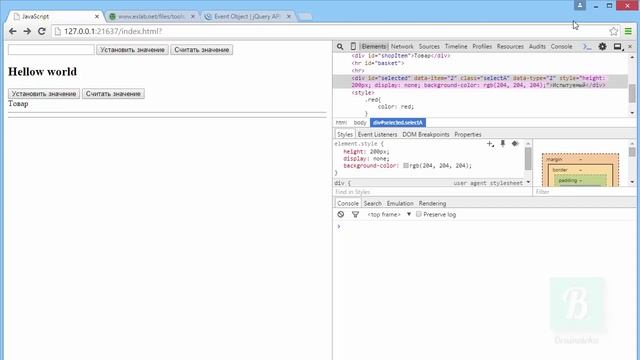640x360 pixels.
Task: Click the lower Считать значение button
Action: point(113,94)
